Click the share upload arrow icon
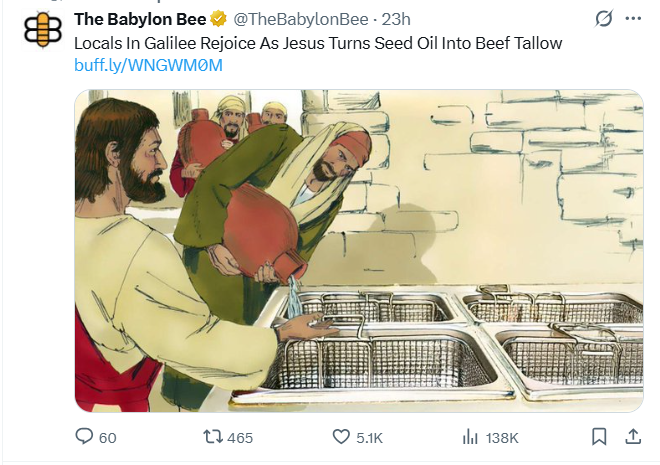Screen dimensions: 660x465 pyautogui.click(x=632, y=437)
